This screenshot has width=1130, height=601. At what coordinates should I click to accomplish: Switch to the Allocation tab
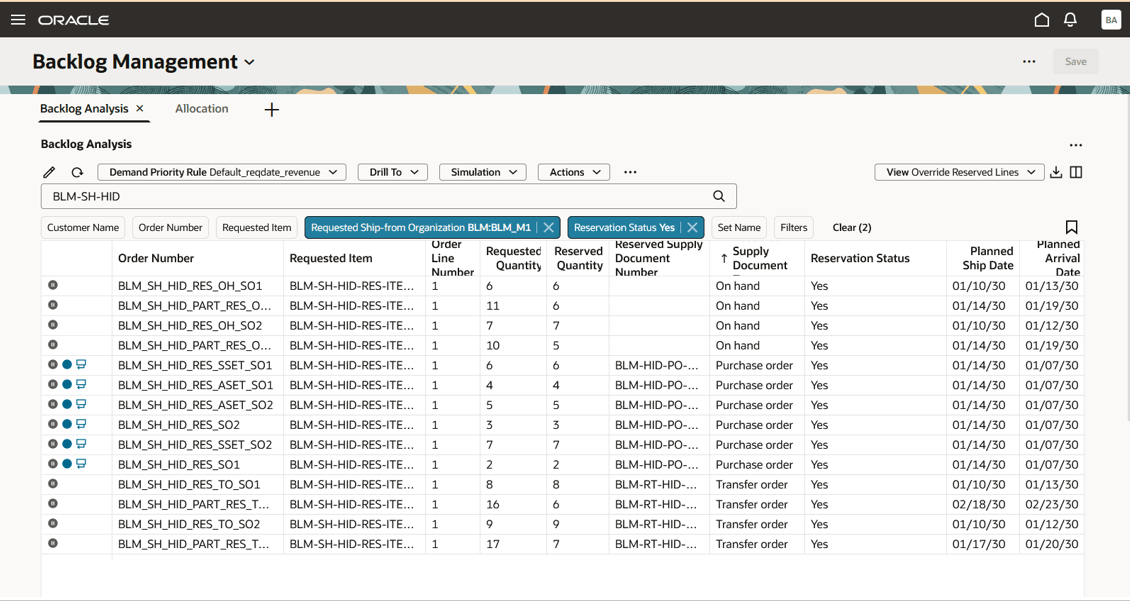[201, 108]
